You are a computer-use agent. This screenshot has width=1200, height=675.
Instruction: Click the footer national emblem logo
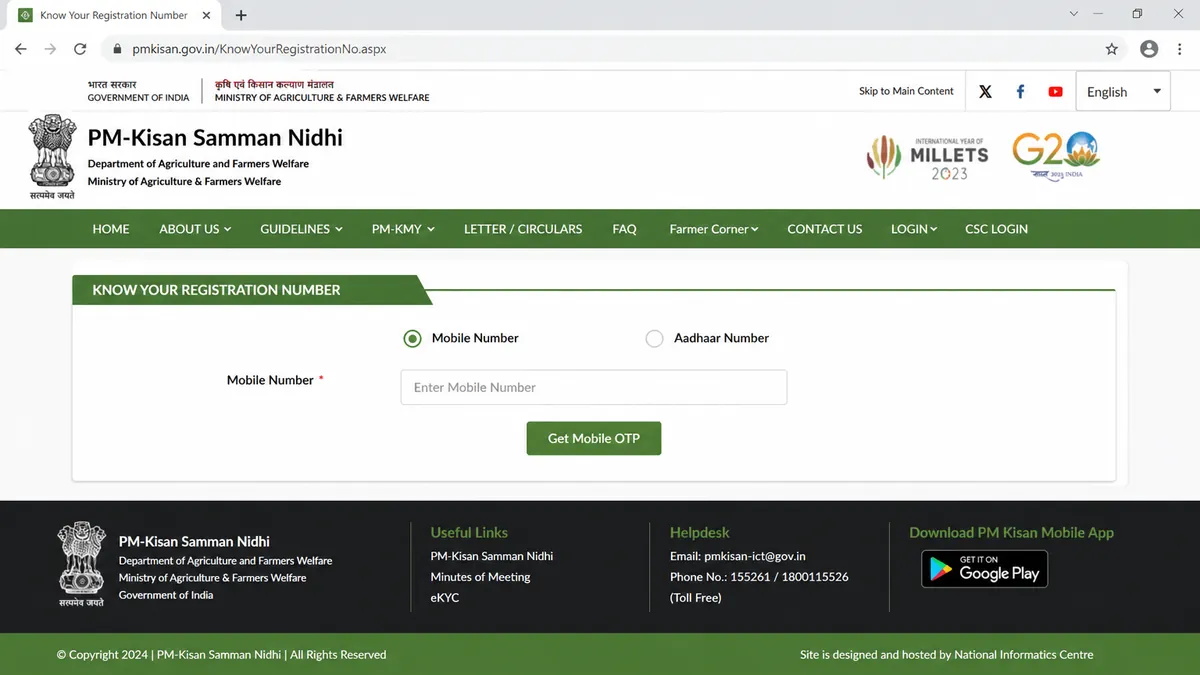(82, 565)
